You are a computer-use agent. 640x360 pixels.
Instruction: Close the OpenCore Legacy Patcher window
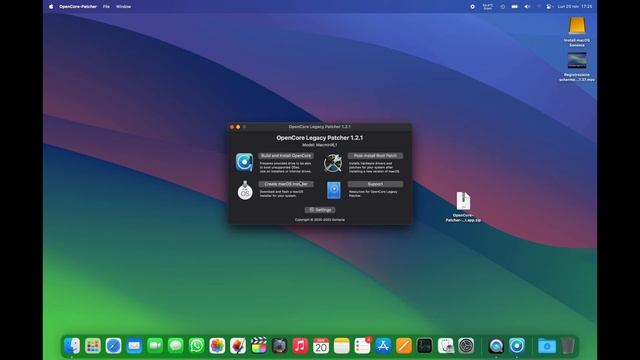232,127
